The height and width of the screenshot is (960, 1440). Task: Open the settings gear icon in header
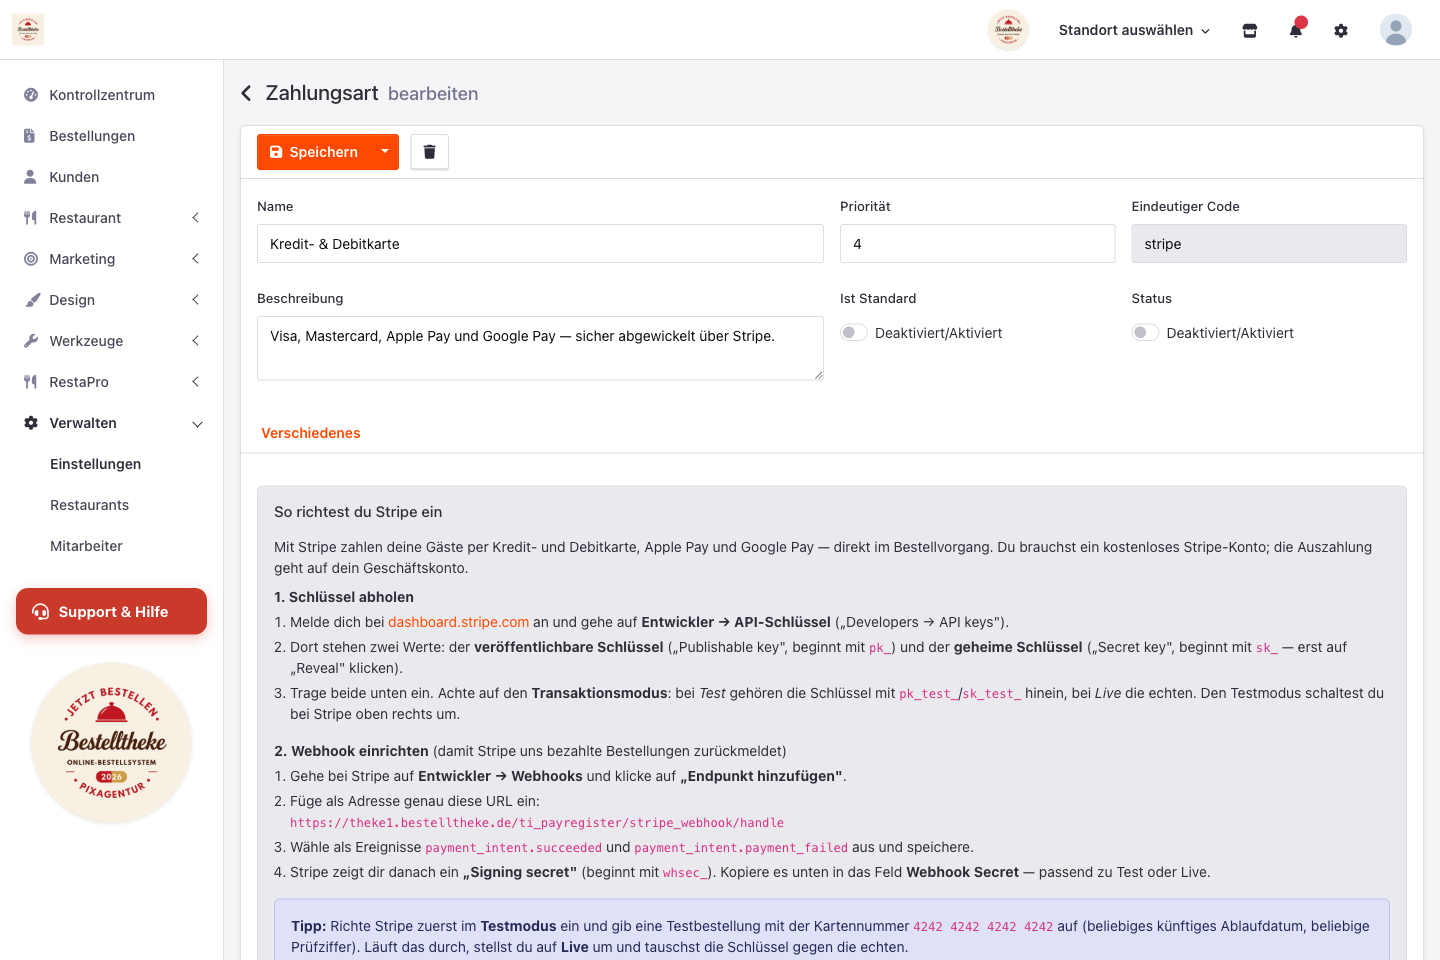[x=1341, y=31]
